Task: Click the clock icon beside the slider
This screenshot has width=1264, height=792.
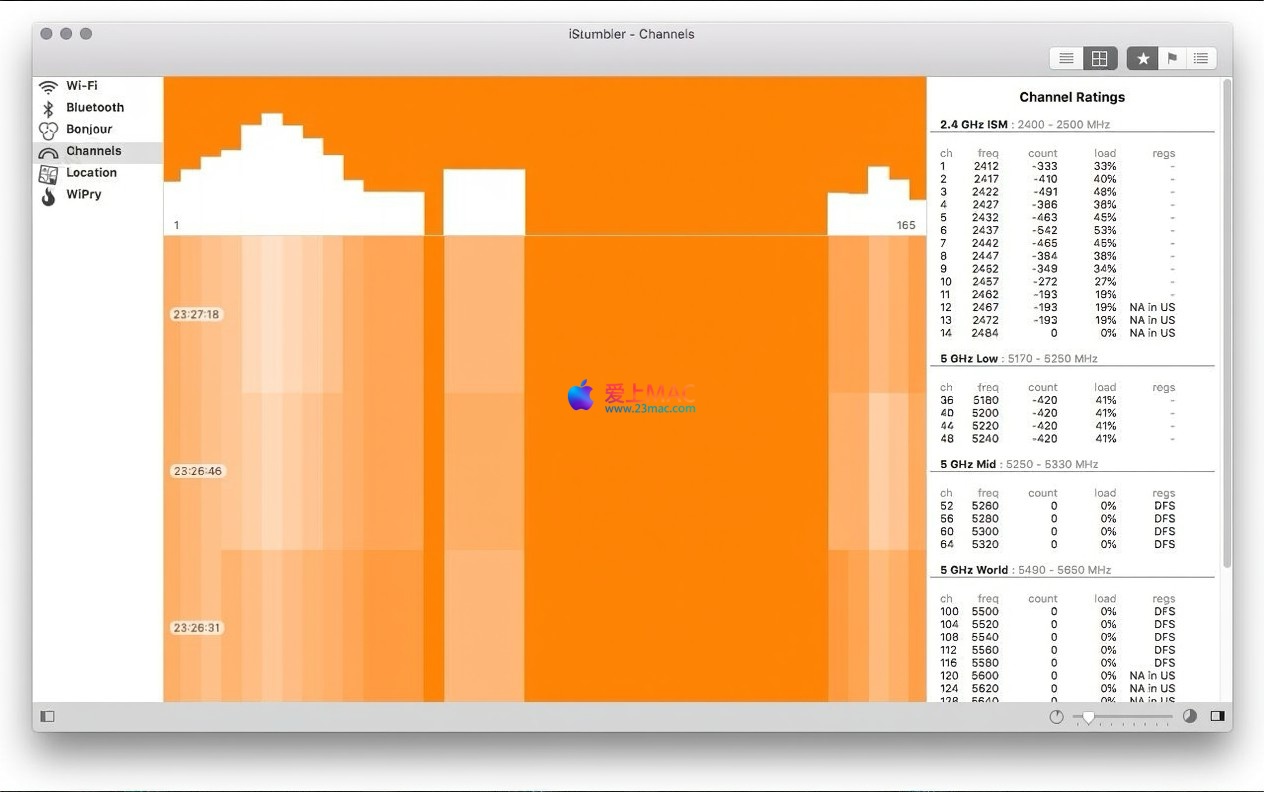Action: click(1057, 717)
